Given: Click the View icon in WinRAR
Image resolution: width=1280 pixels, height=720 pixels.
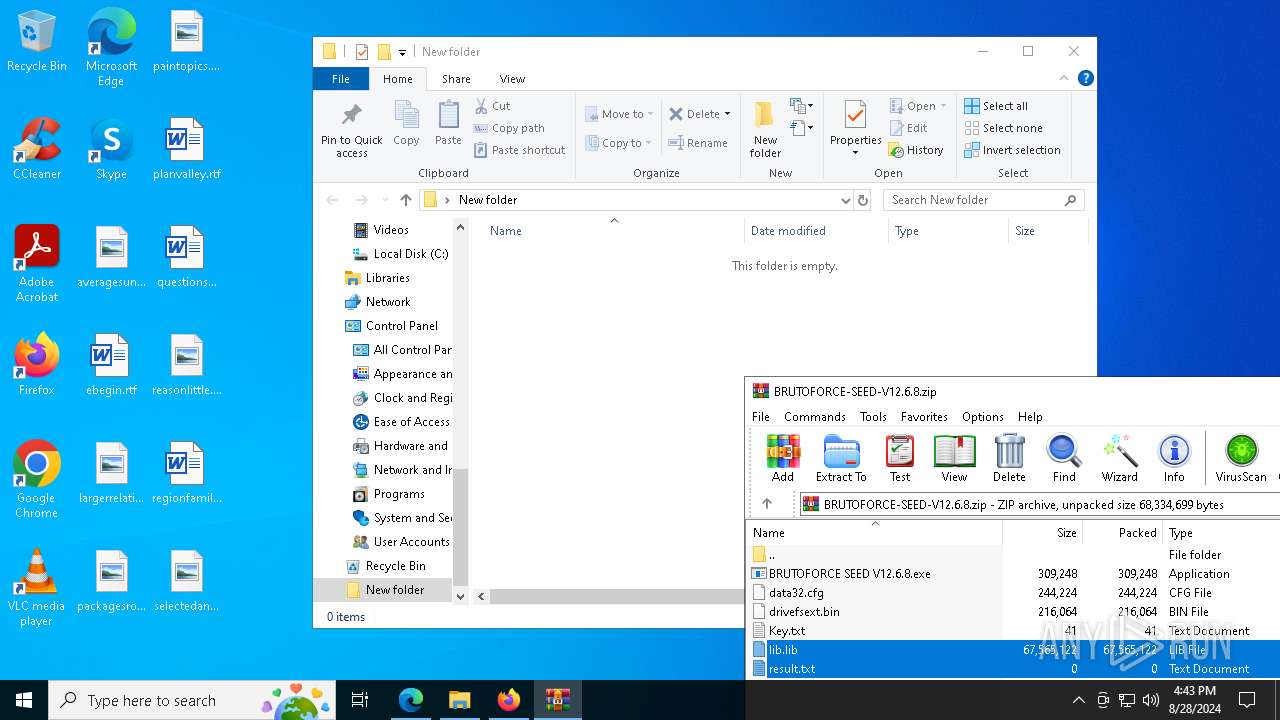Looking at the screenshot, I should pos(954,459).
